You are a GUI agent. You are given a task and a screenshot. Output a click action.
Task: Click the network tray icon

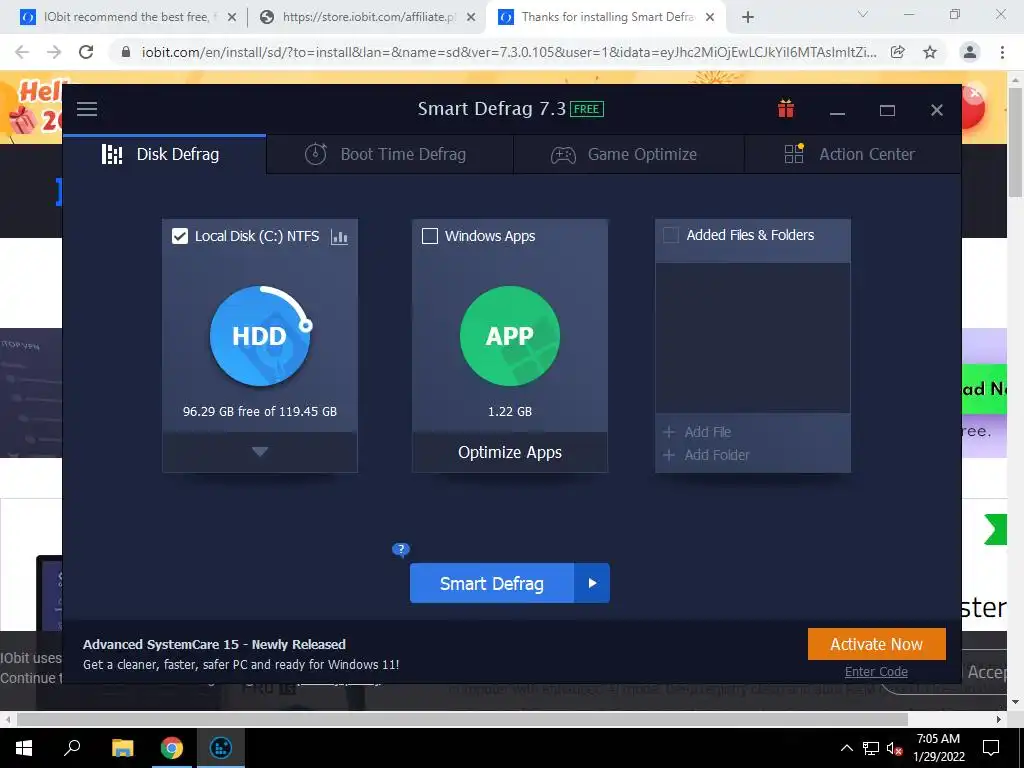coord(871,748)
